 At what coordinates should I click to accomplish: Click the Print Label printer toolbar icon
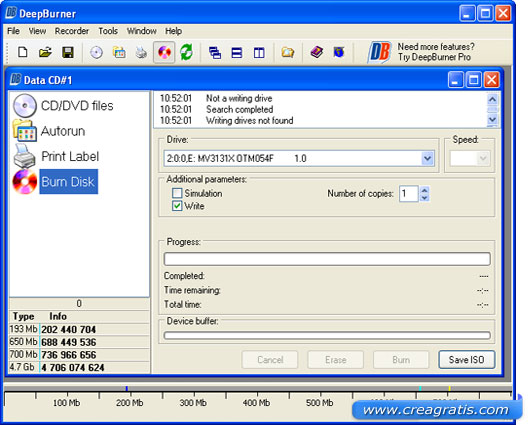(x=141, y=52)
